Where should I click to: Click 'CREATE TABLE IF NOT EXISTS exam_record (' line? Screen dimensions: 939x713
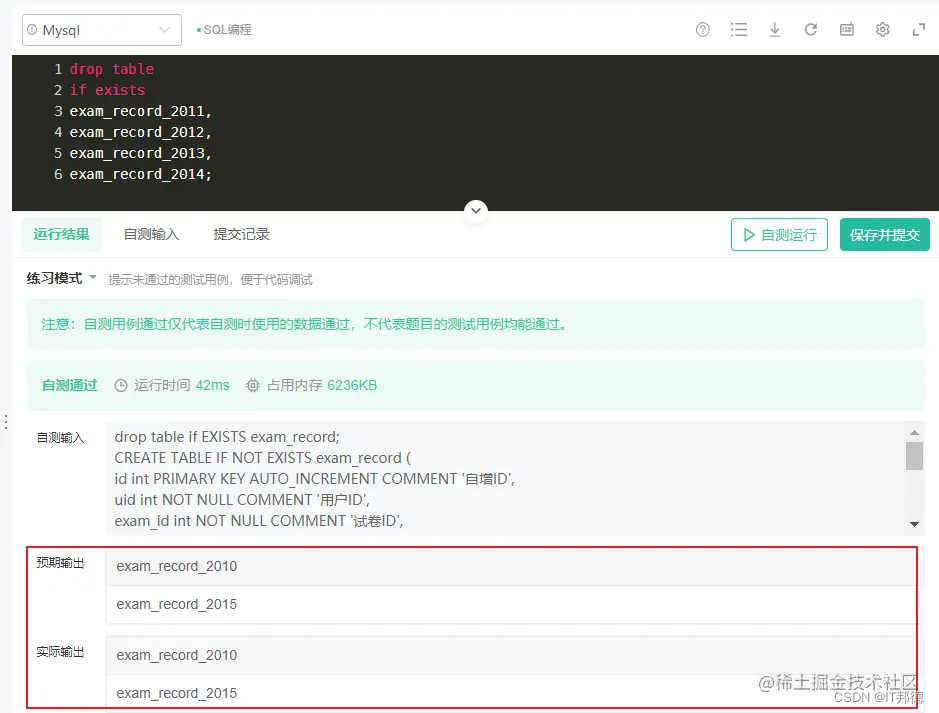click(263, 458)
